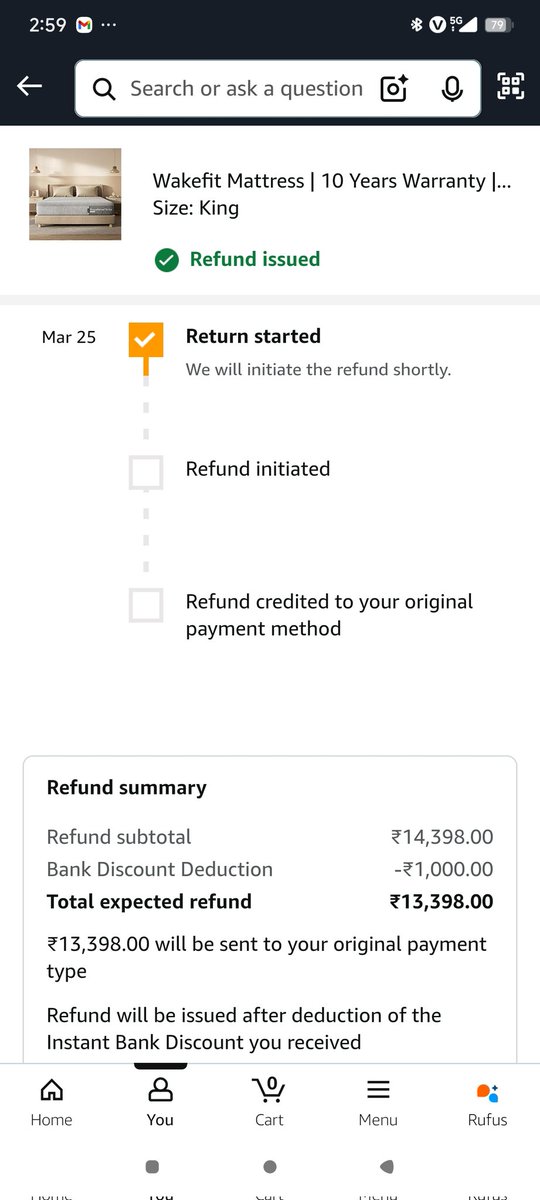Tap the microphone voice search icon
Image resolution: width=540 pixels, height=1200 pixels.
[x=452, y=89]
